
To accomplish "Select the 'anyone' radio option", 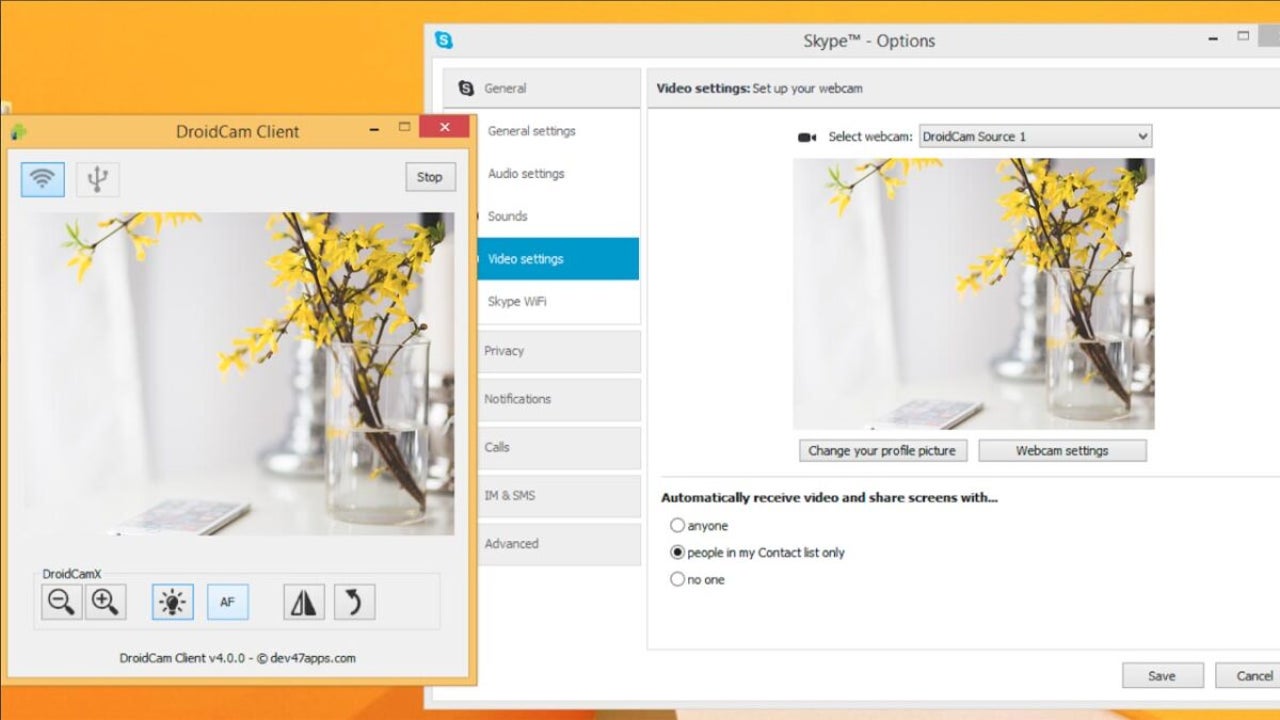I will point(678,525).
